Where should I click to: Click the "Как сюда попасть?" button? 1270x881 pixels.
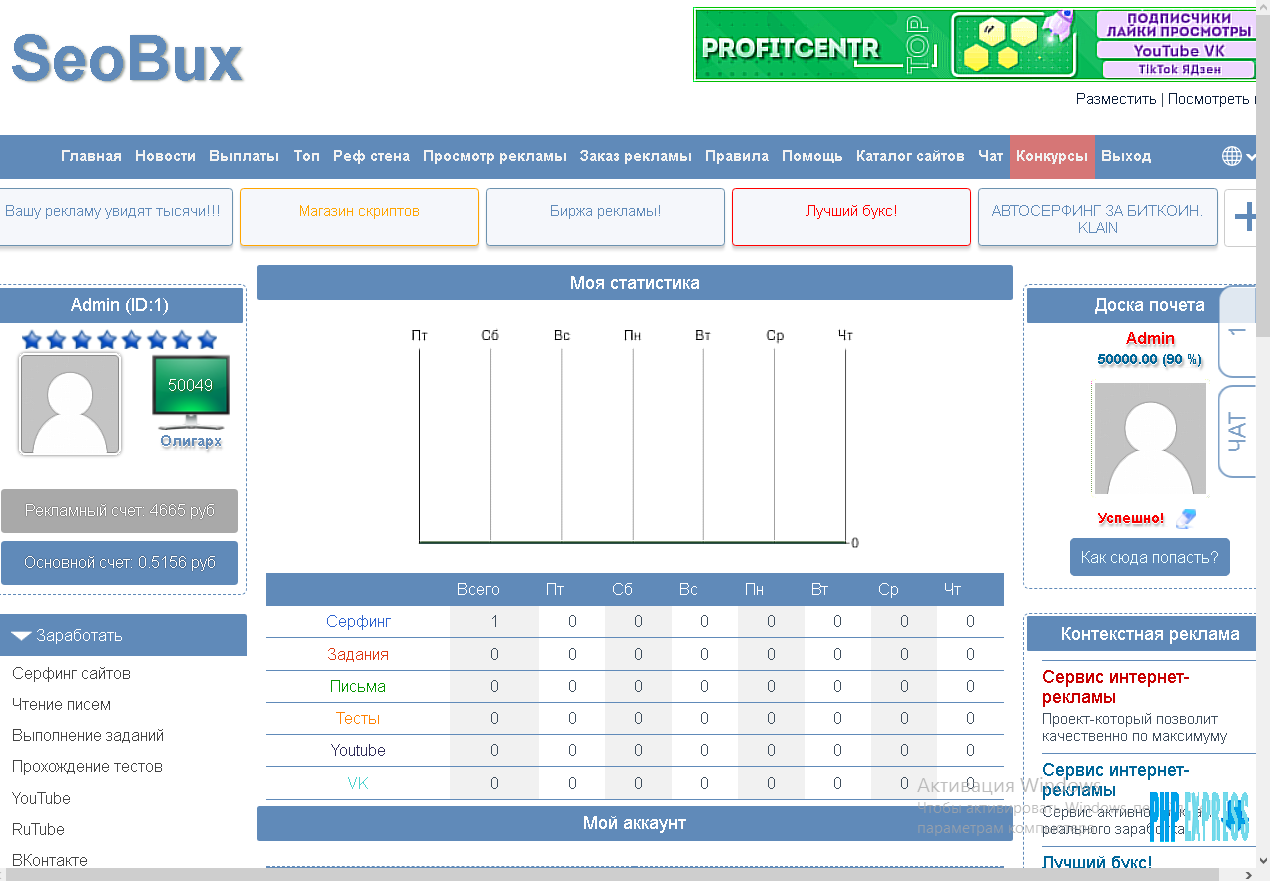click(x=1150, y=557)
